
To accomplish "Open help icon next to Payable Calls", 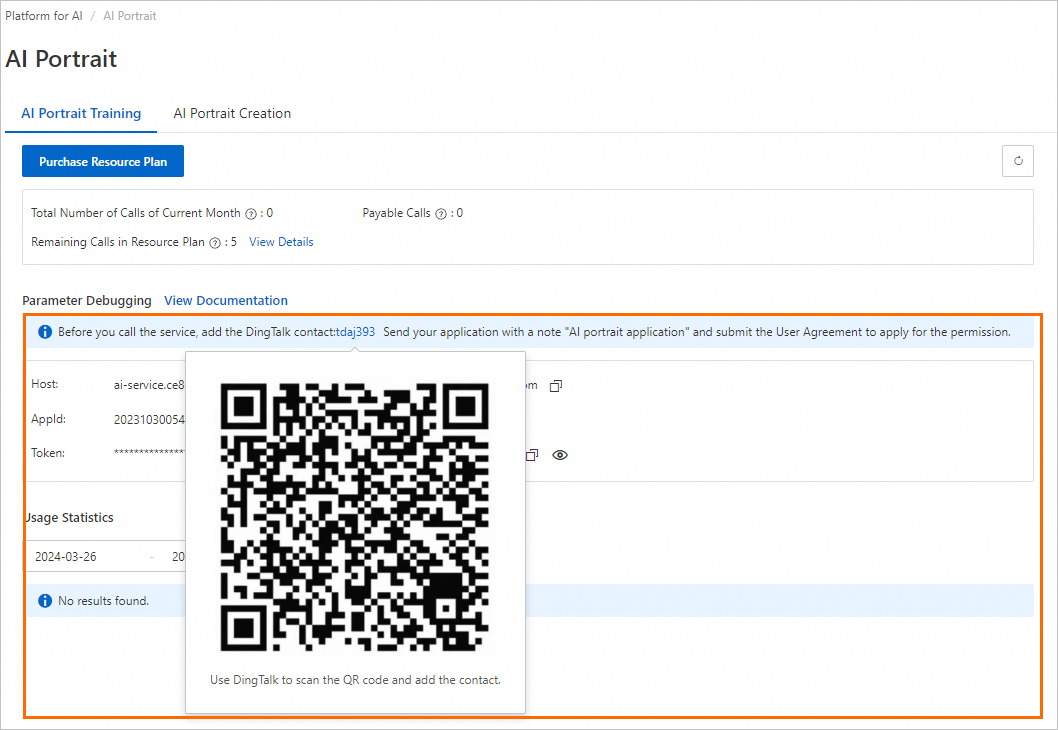I will tap(441, 214).
